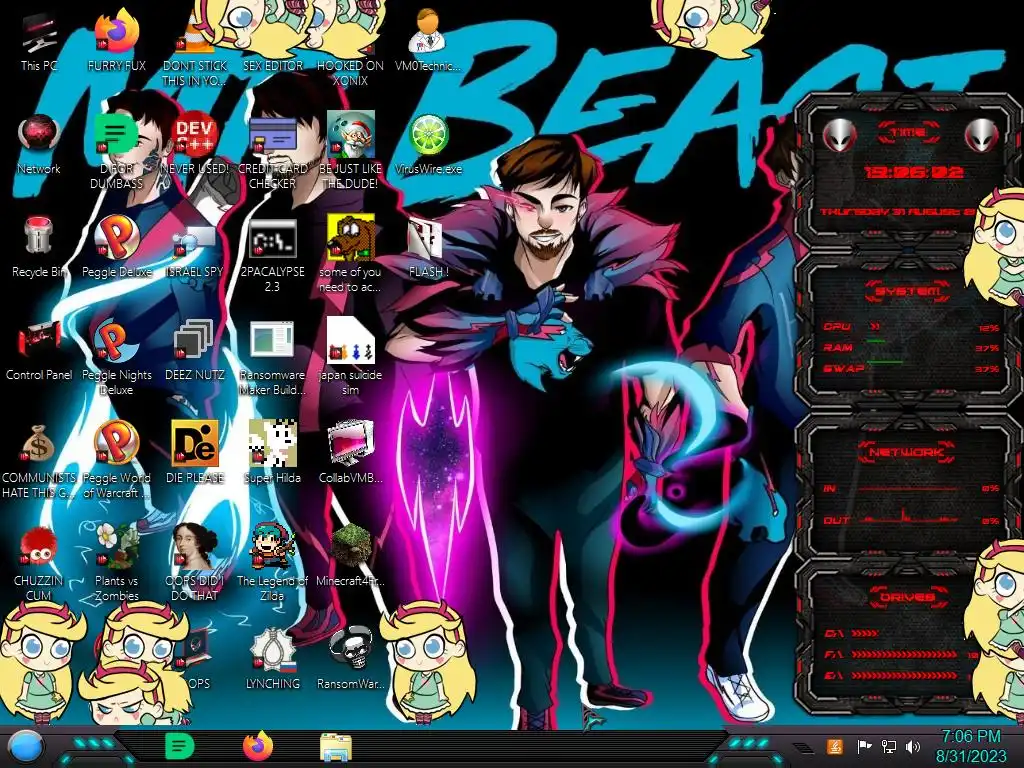This screenshot has height=768, width=1024.
Task: Click the right alien head in the TIME widget
Action: pos(982,136)
